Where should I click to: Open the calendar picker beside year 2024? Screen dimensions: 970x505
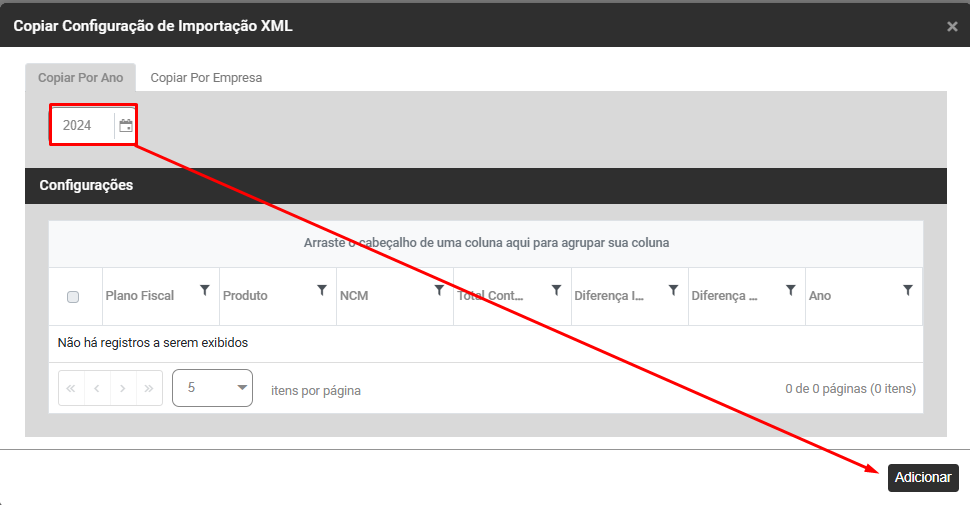coord(126,126)
